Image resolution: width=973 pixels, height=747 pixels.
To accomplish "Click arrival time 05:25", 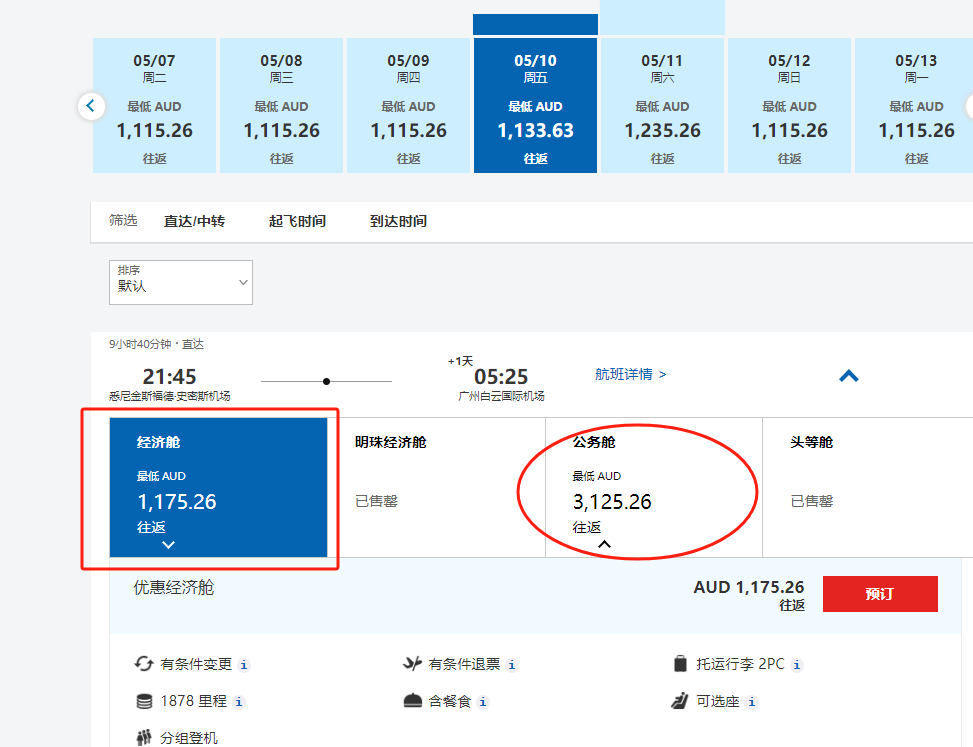I will coord(501,377).
